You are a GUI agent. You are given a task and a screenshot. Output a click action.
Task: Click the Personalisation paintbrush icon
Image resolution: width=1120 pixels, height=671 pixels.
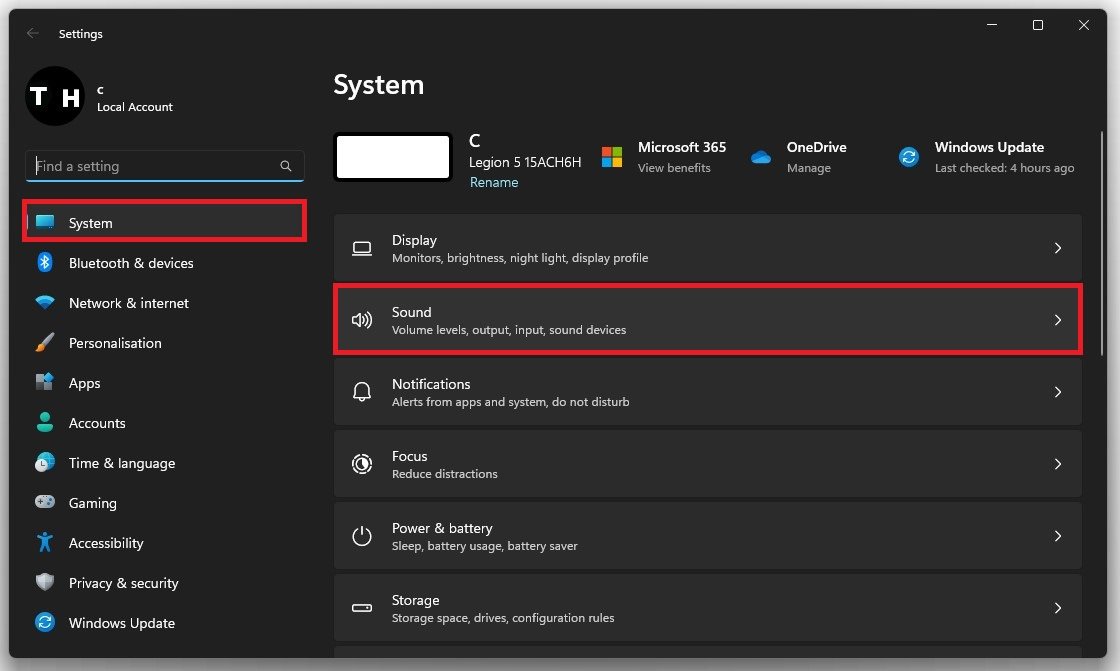[45, 343]
